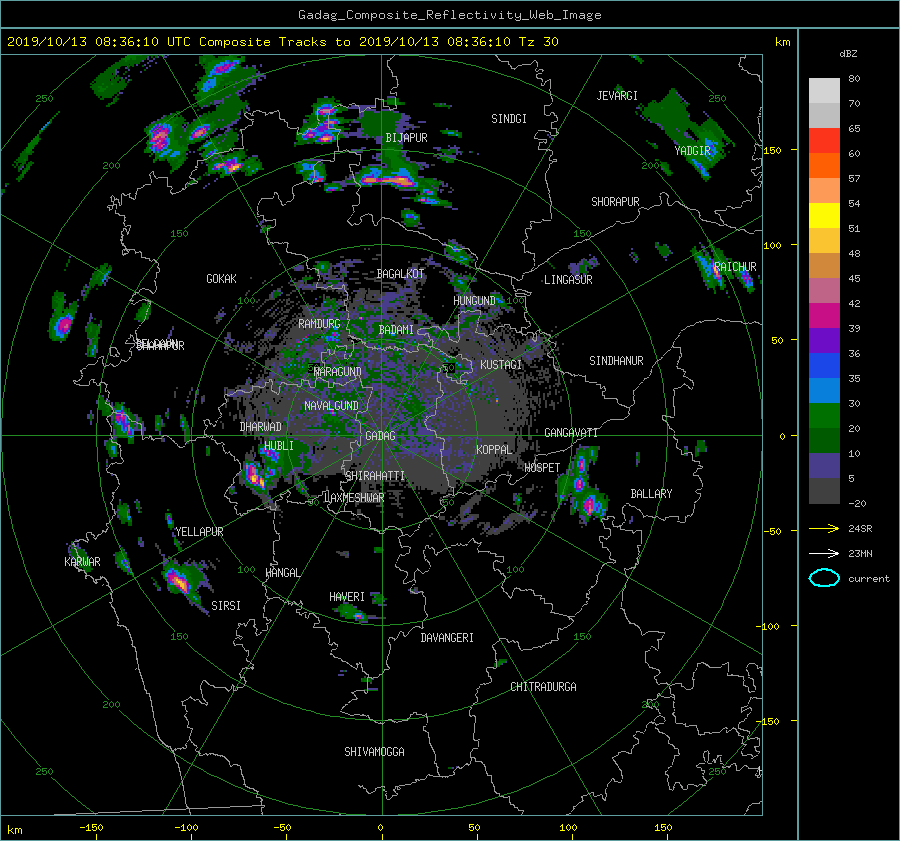Click the SHORAPUR city label
The image size is (900, 841).
[x=615, y=202]
